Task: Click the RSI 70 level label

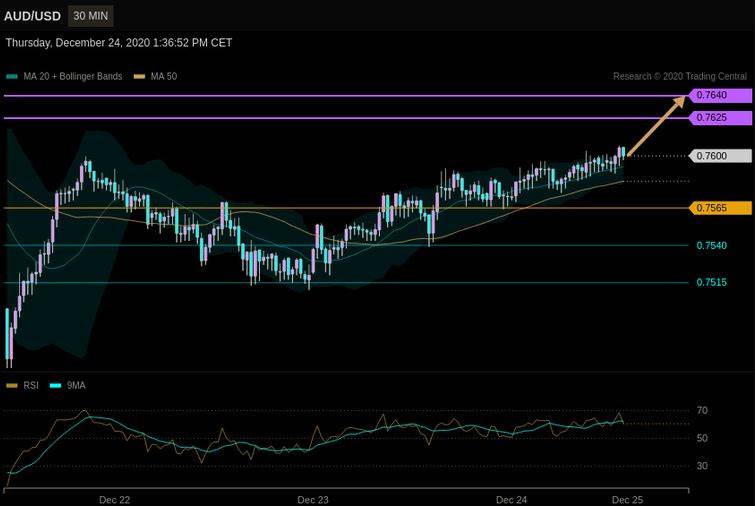Action: tap(702, 411)
